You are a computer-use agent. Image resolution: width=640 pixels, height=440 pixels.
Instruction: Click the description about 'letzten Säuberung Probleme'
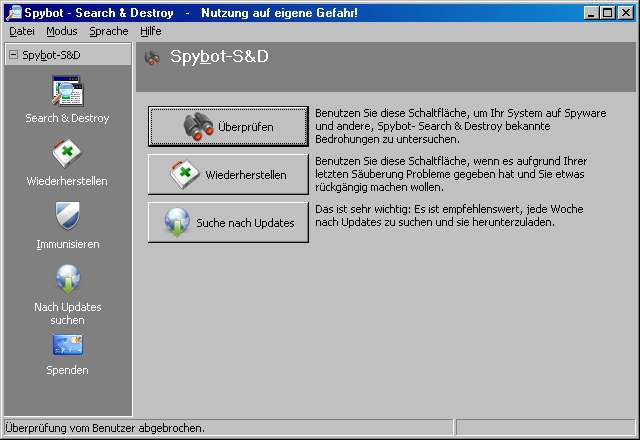click(451, 174)
